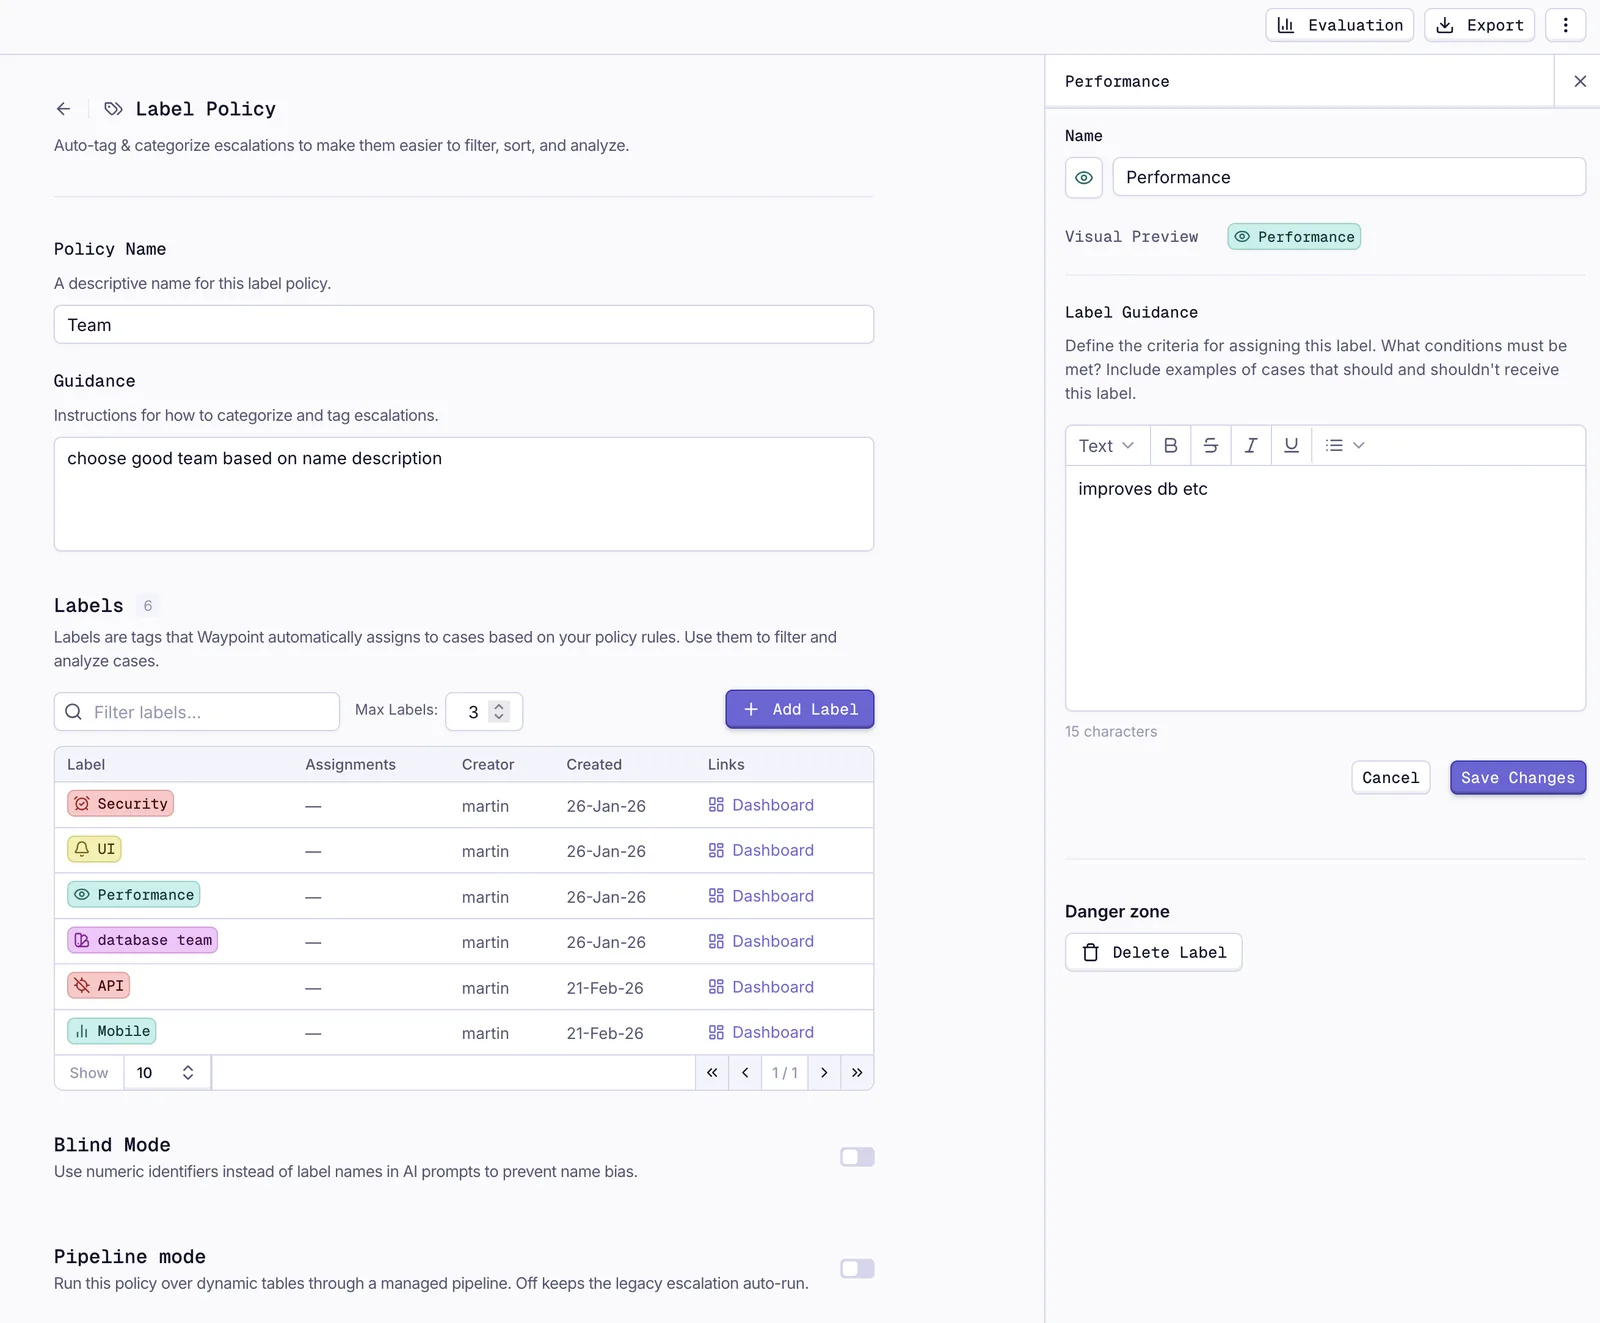Adjust the Max Labels stepper arrows
This screenshot has height=1323, width=1600.
(499, 712)
